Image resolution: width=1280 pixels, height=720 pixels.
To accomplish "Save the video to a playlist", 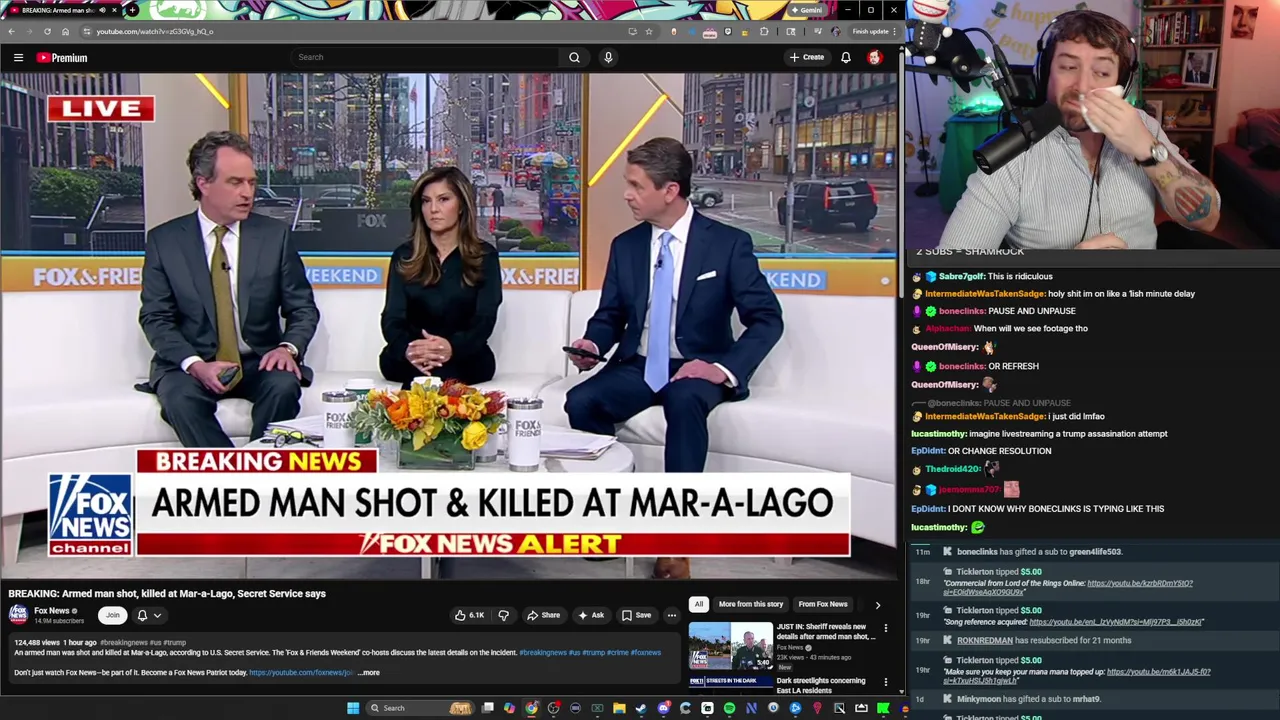I will tap(636, 615).
